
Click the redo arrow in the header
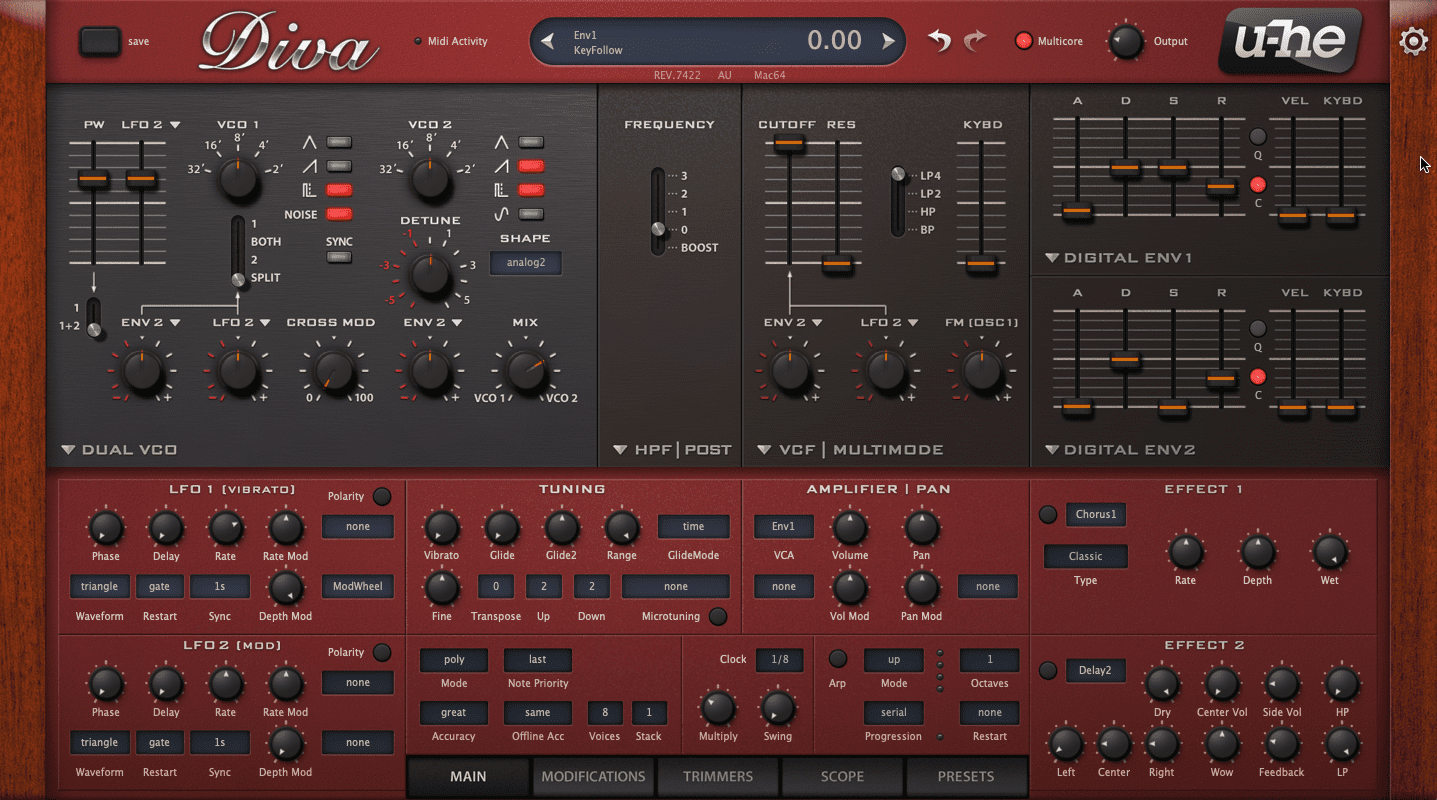pos(974,41)
